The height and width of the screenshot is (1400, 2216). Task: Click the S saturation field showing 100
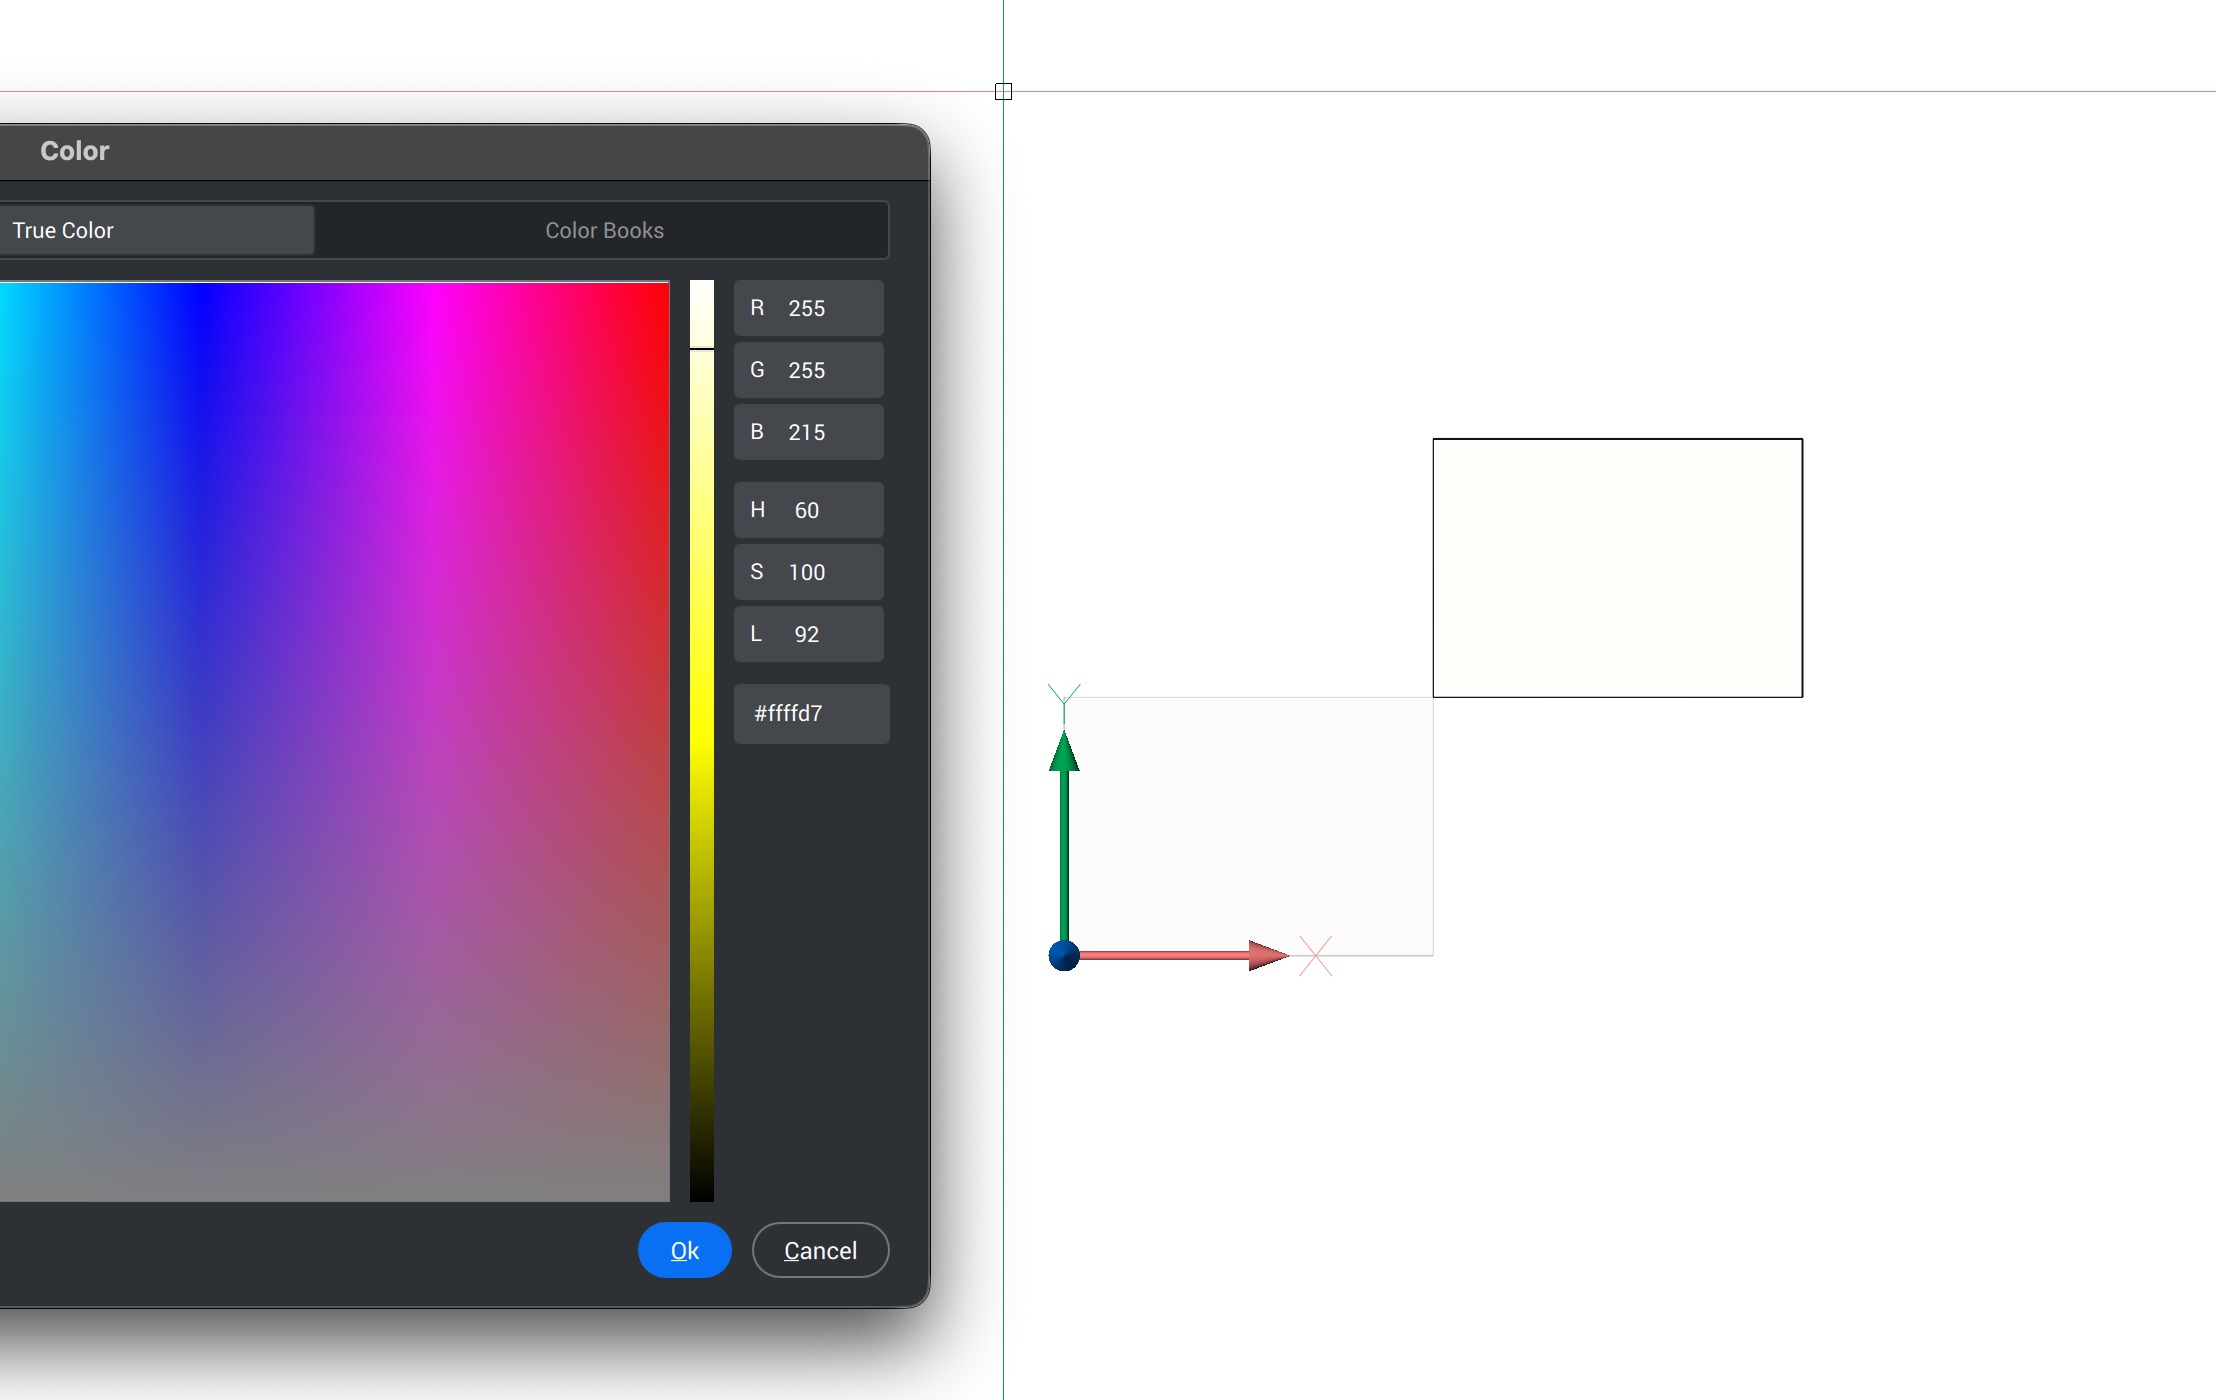(x=808, y=572)
